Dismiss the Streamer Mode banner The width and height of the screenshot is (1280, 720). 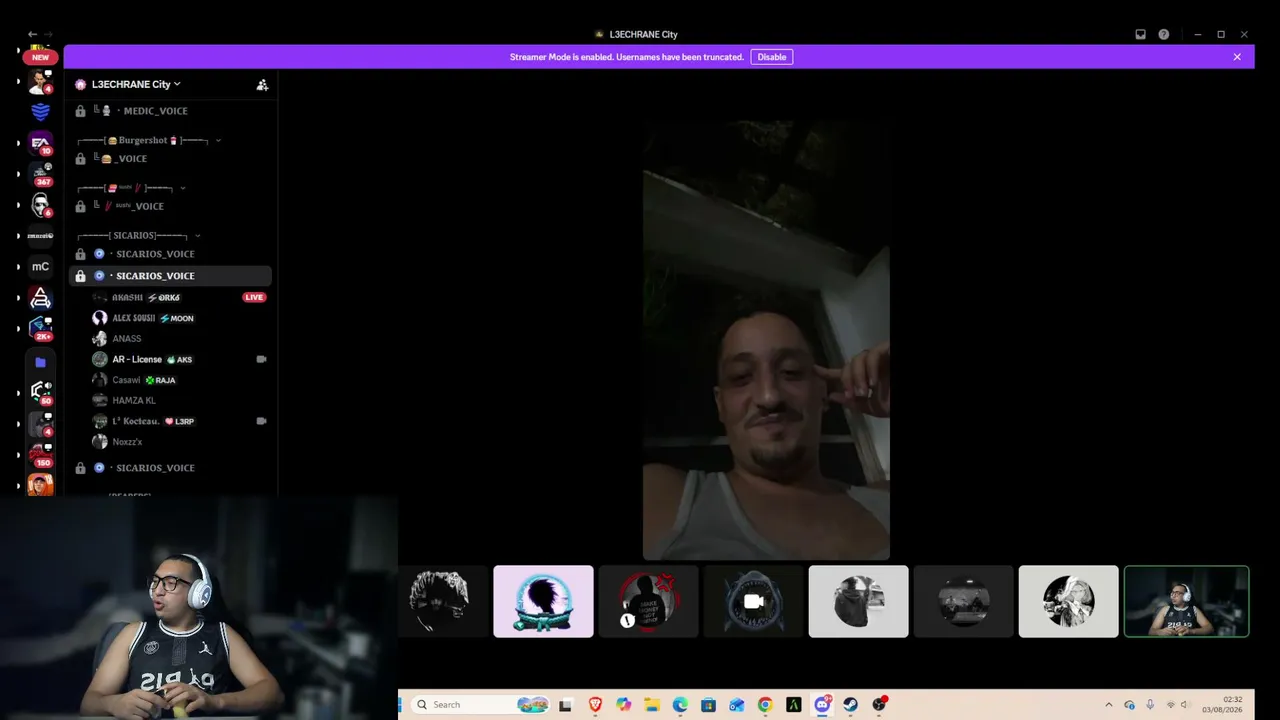1237,57
